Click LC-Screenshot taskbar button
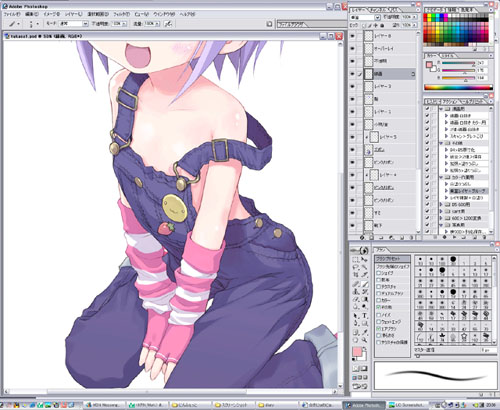 tap(408, 405)
